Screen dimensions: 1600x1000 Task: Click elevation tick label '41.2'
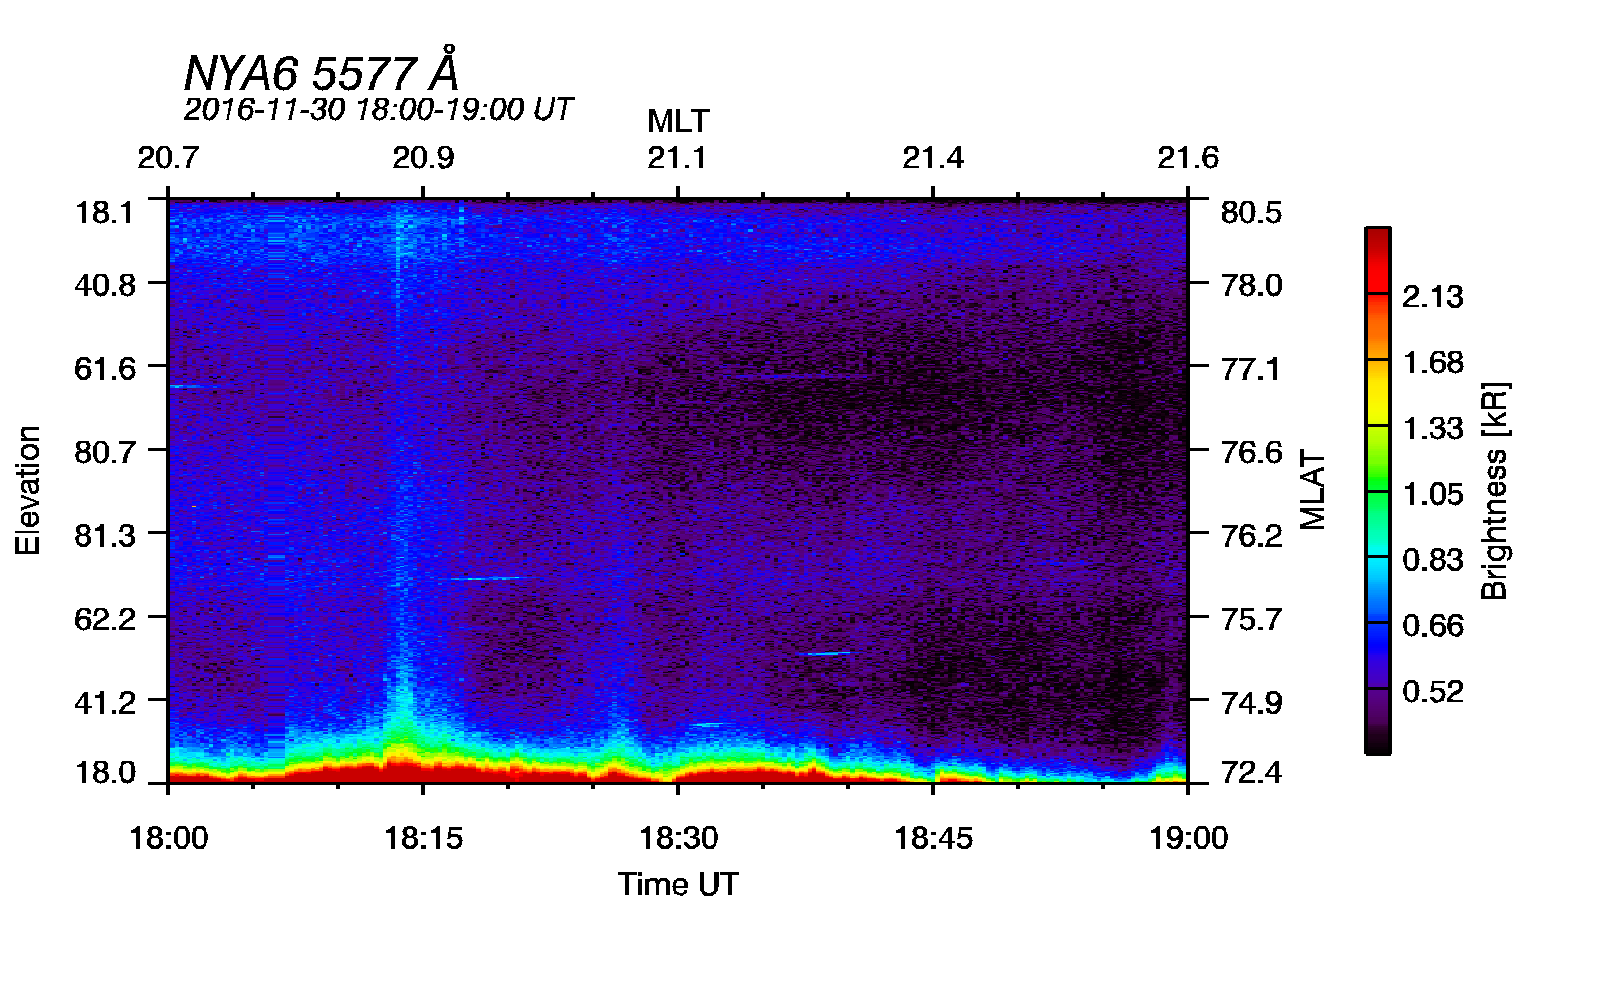pos(105,703)
